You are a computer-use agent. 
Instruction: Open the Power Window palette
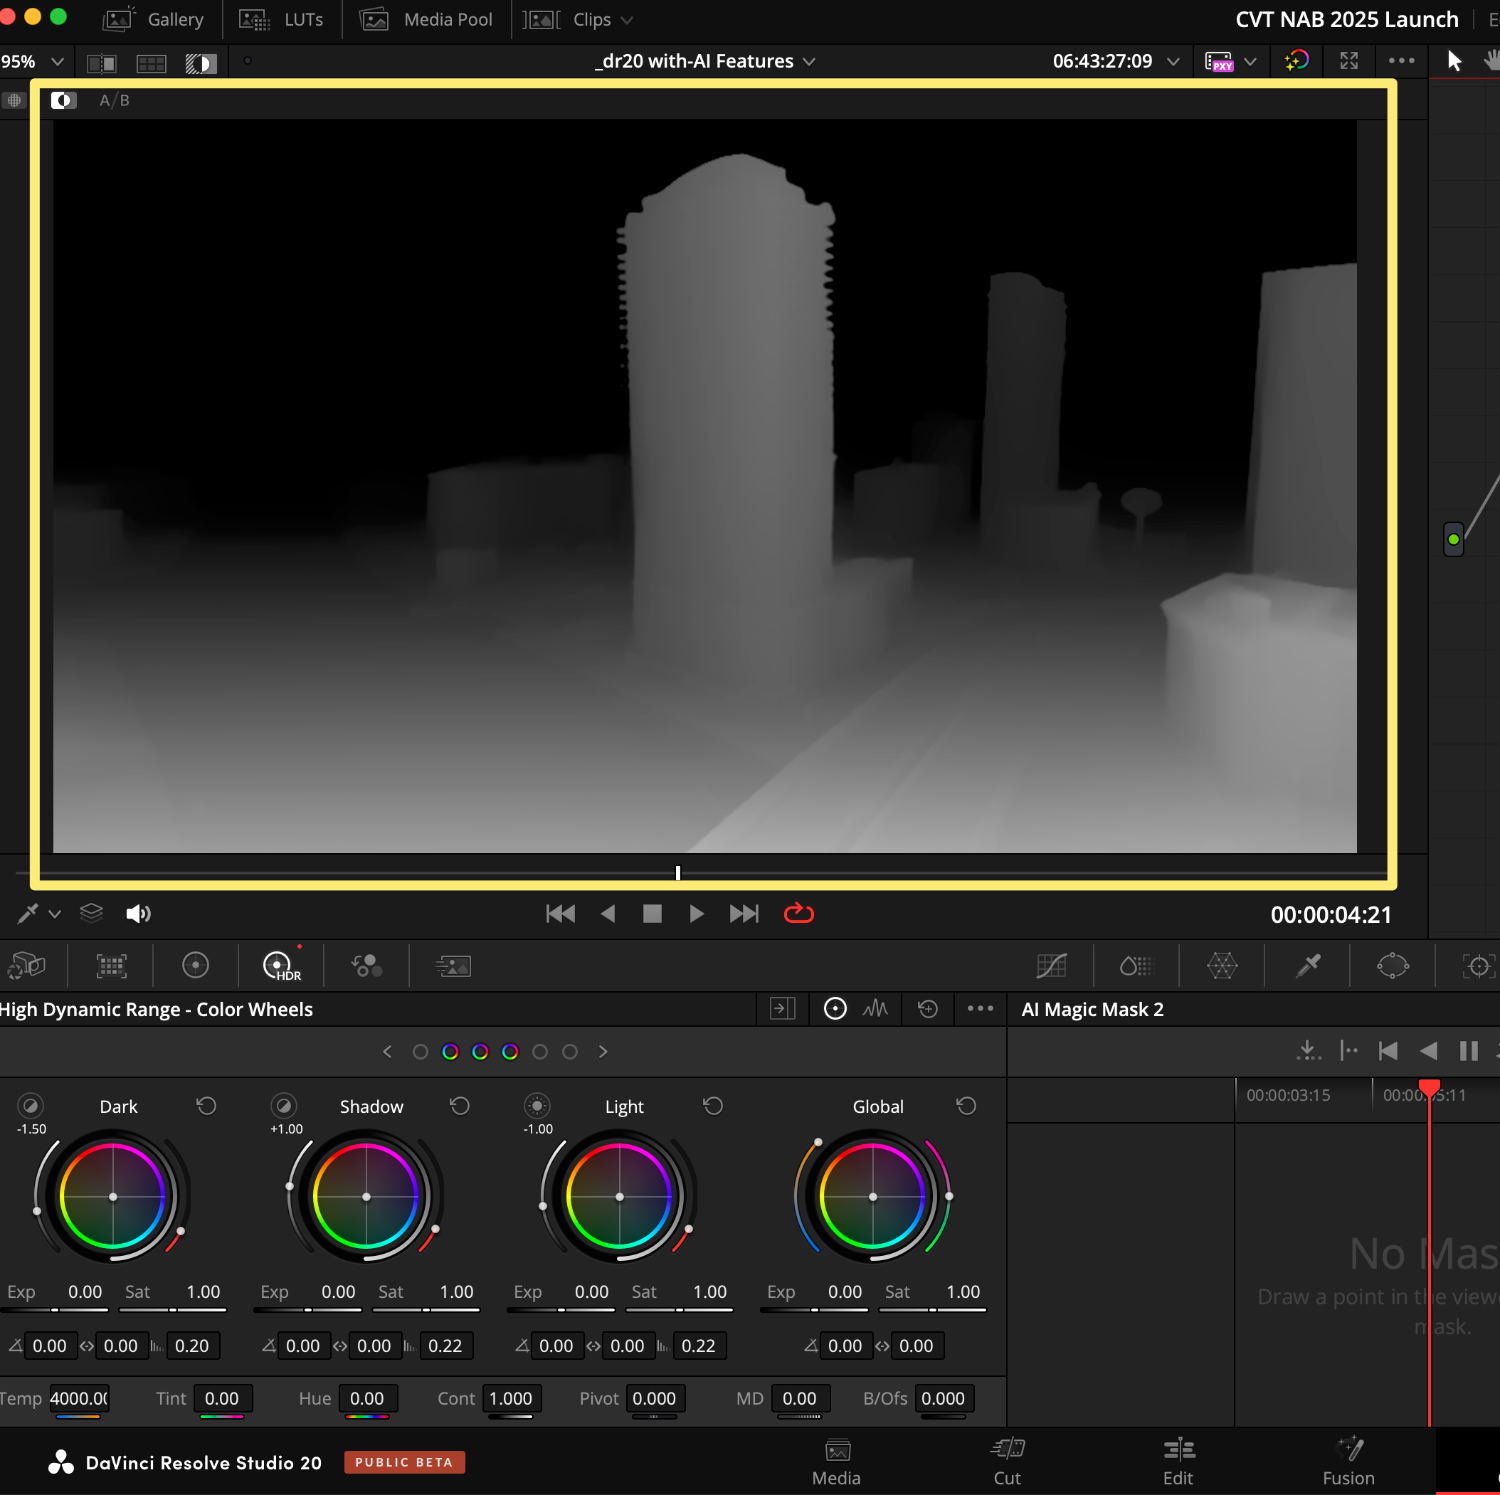(1392, 965)
